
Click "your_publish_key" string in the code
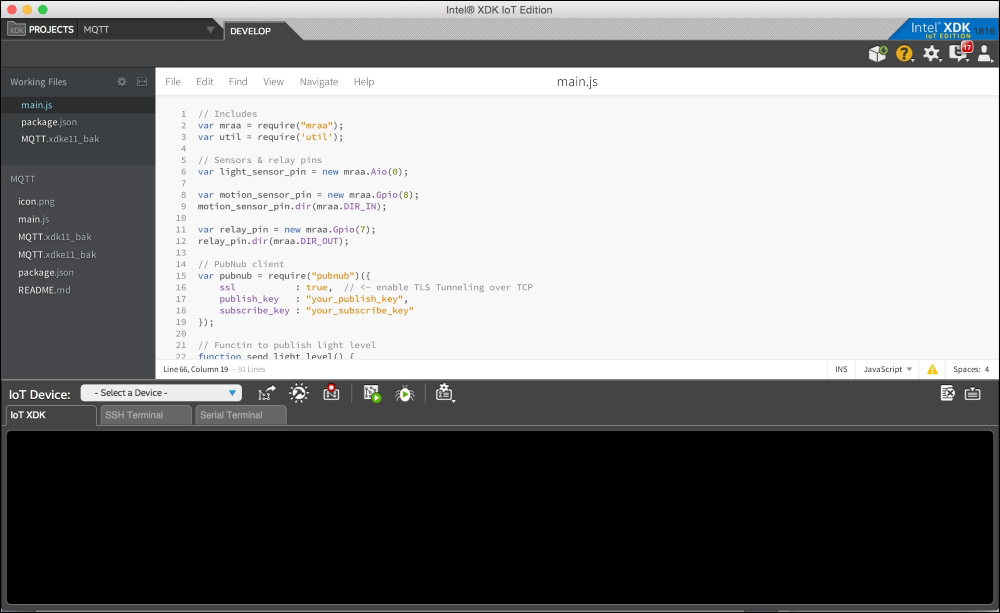click(355, 299)
